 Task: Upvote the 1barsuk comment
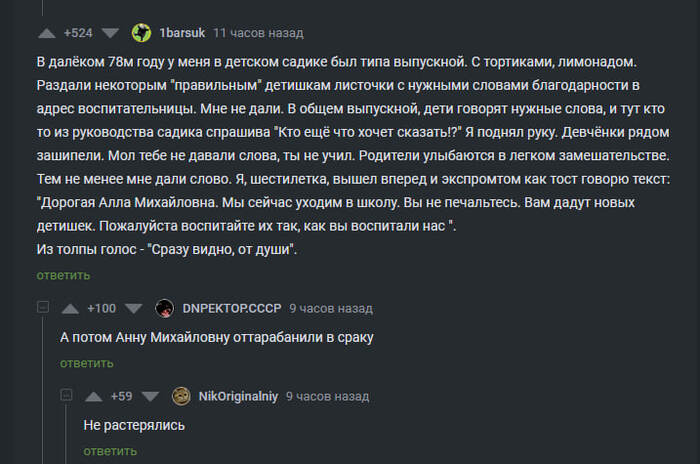tap(47, 33)
